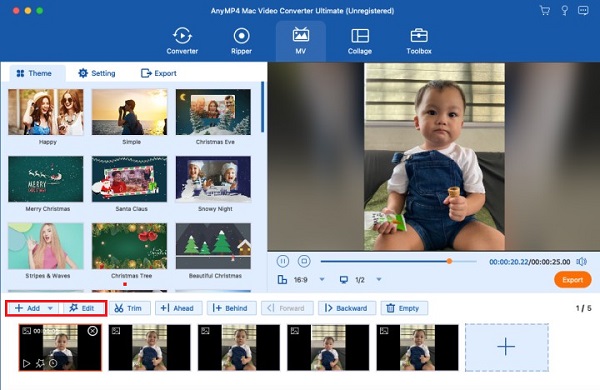Switch to the Export tab
Screen dimensions: 600x390
pos(159,73)
